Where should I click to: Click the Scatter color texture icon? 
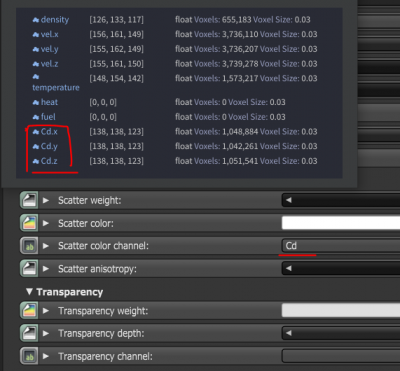[30, 223]
